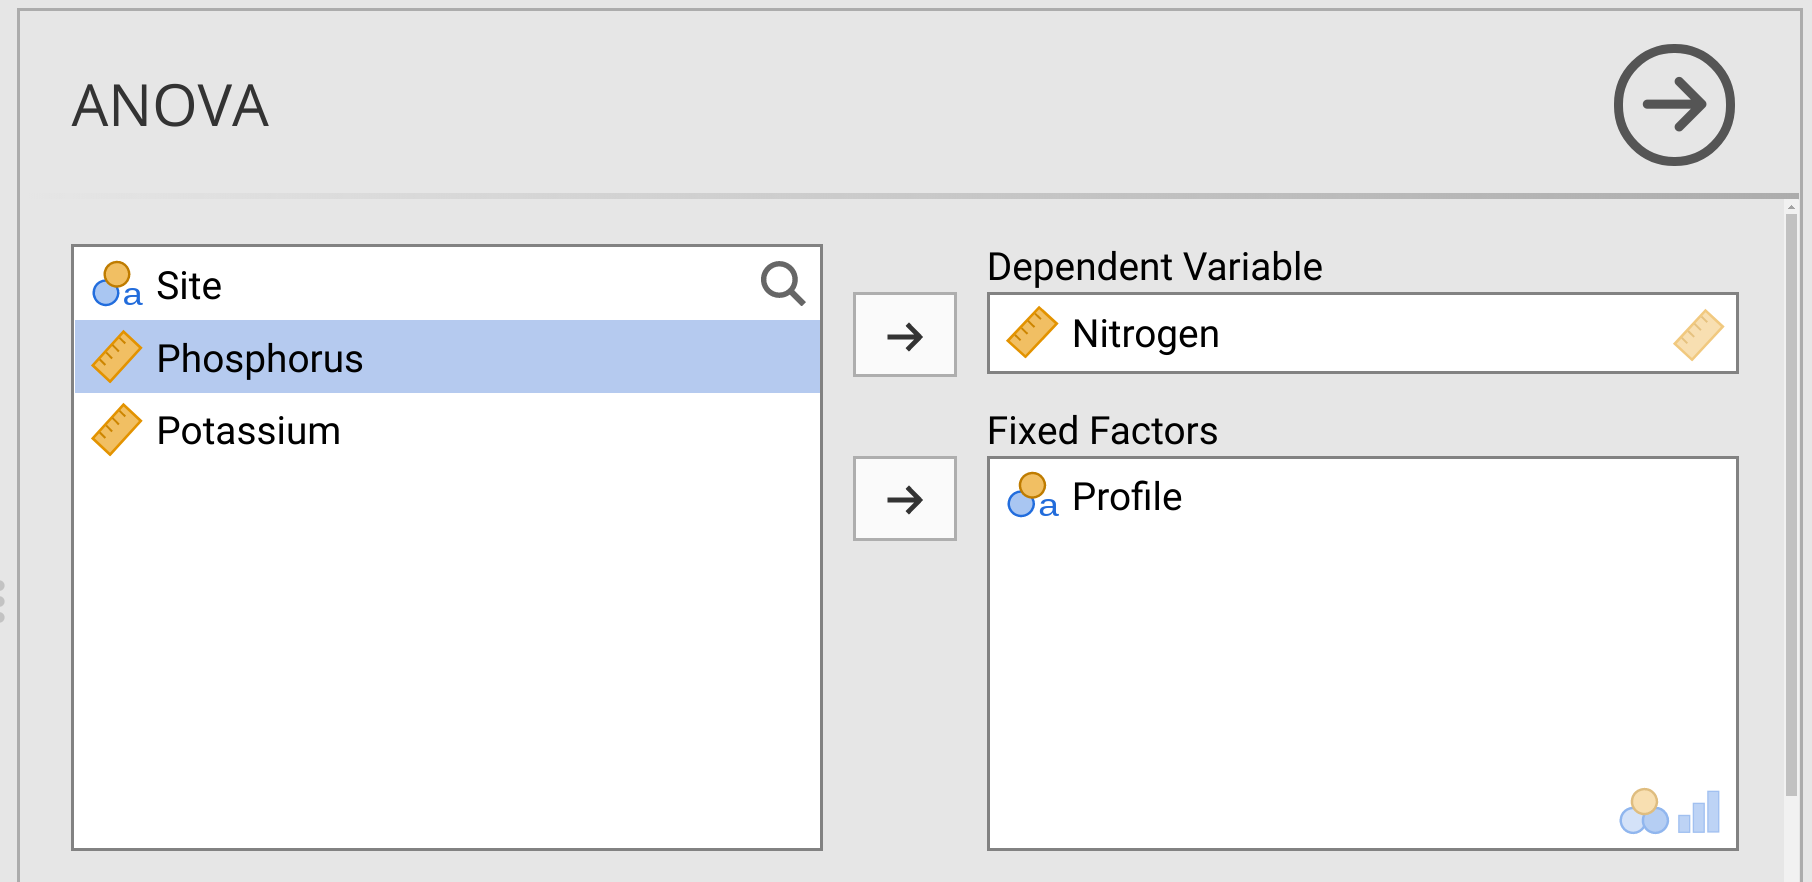The height and width of the screenshot is (882, 1812).
Task: Select the Site variable in the list
Action: click(189, 286)
